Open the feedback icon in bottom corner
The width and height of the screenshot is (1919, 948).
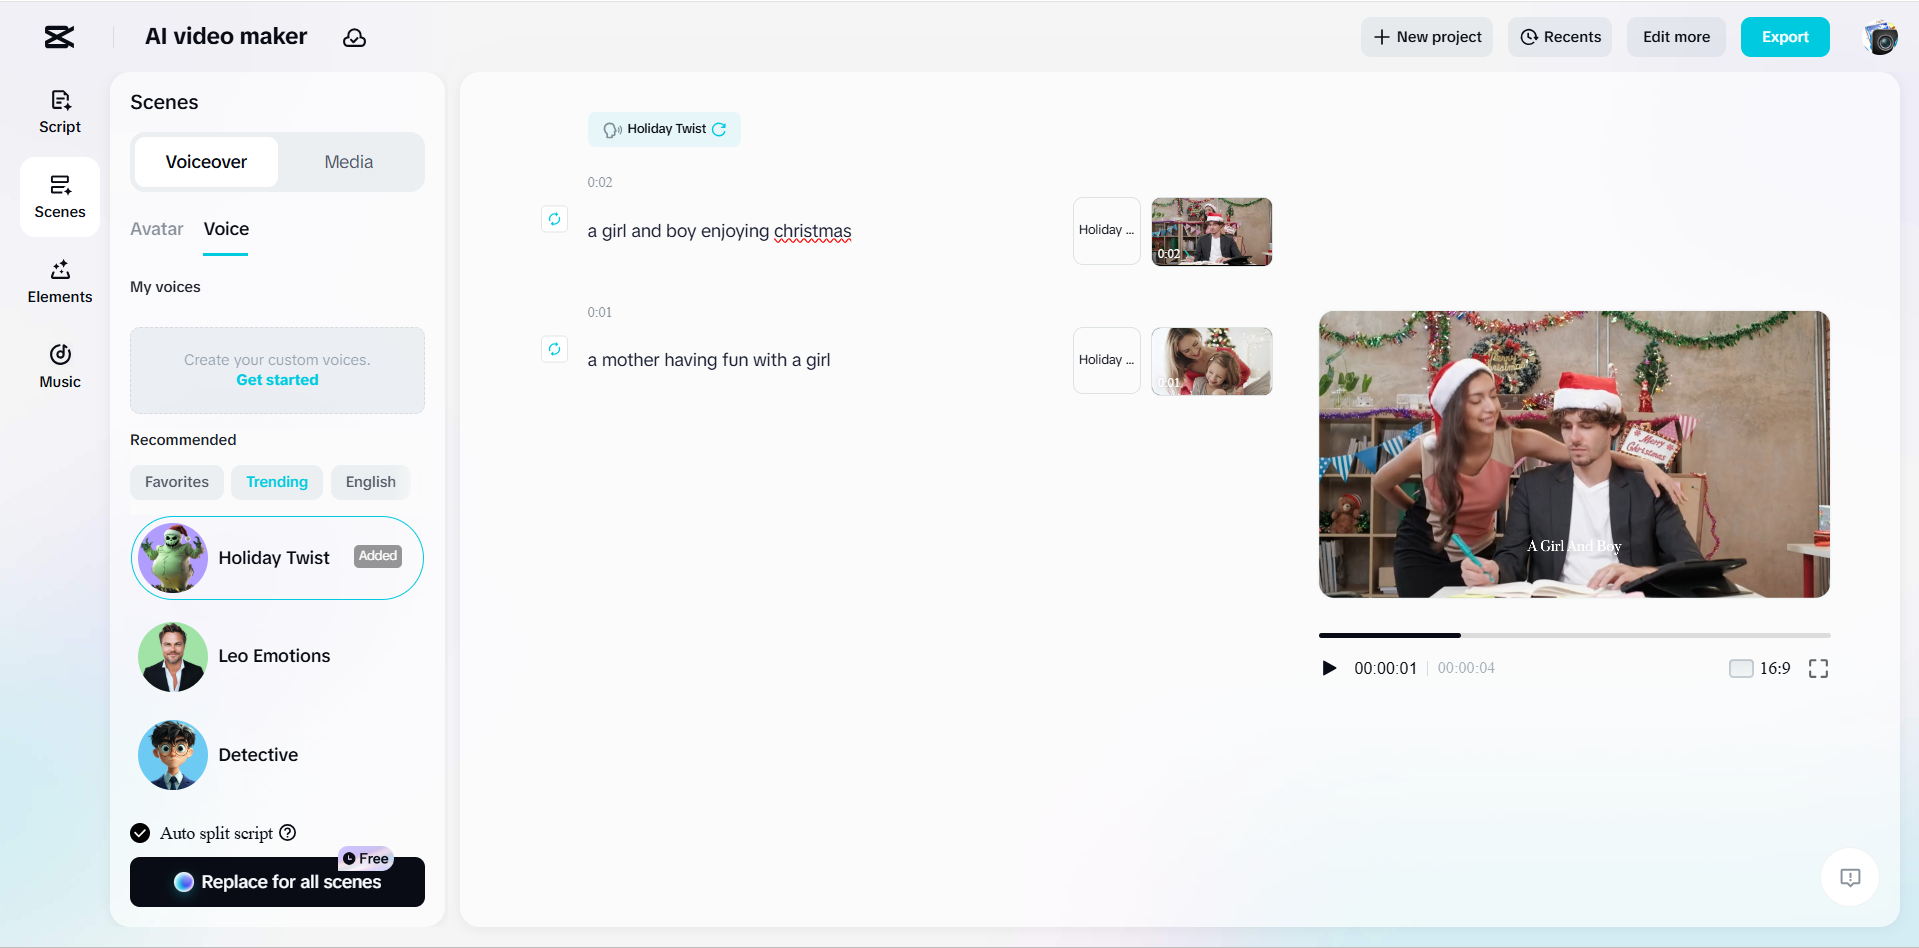point(1849,877)
